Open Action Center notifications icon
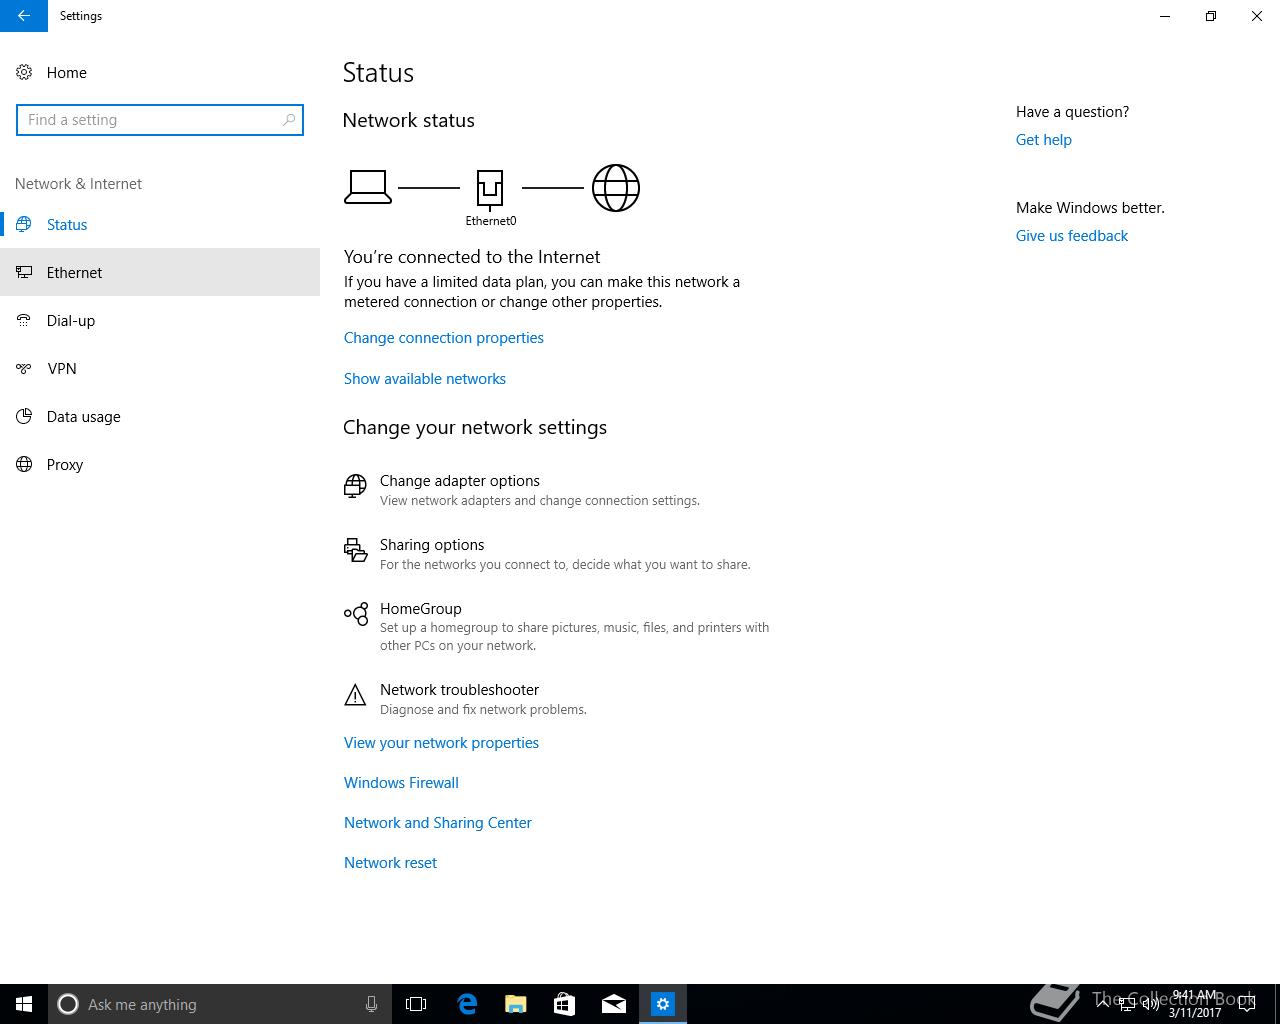Image resolution: width=1280 pixels, height=1024 pixels. [1247, 1004]
